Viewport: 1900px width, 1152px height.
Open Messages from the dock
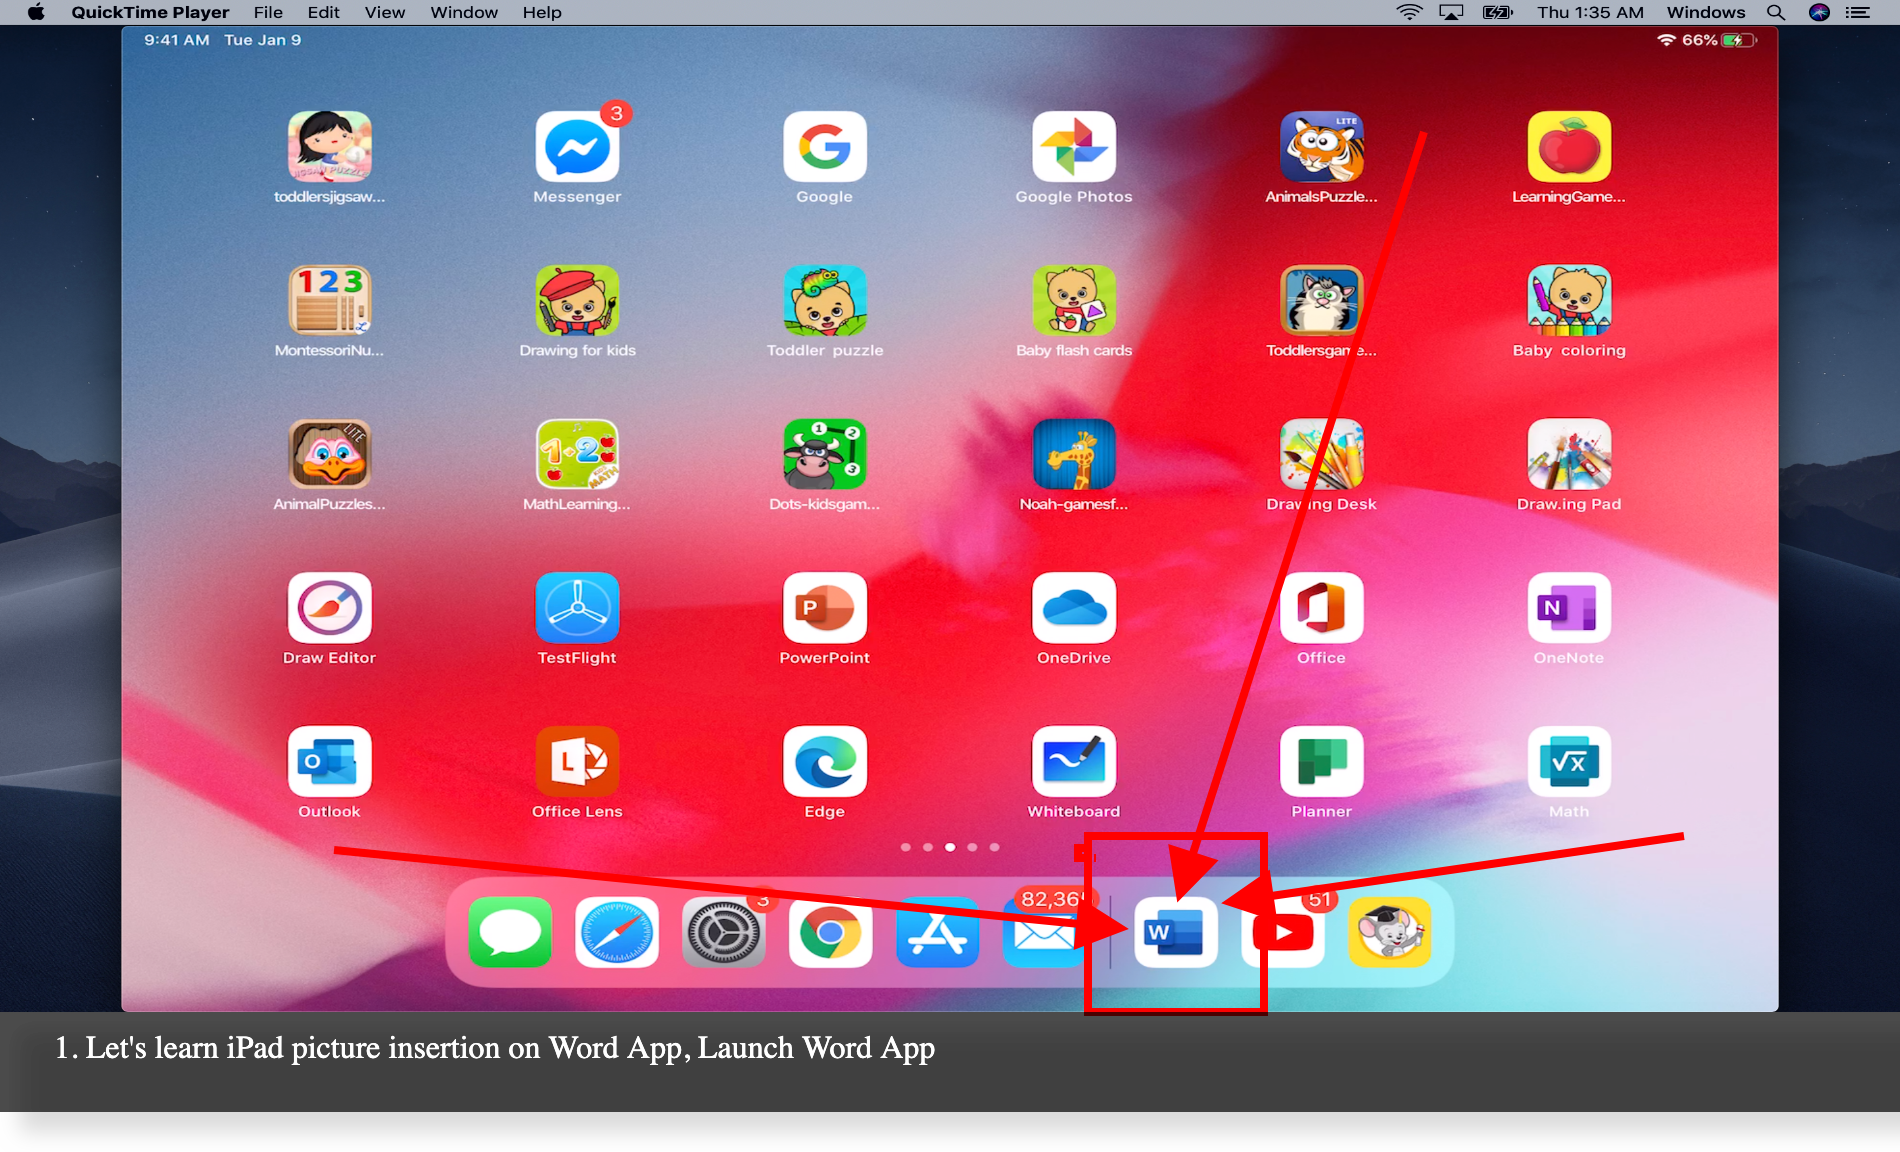coord(510,933)
